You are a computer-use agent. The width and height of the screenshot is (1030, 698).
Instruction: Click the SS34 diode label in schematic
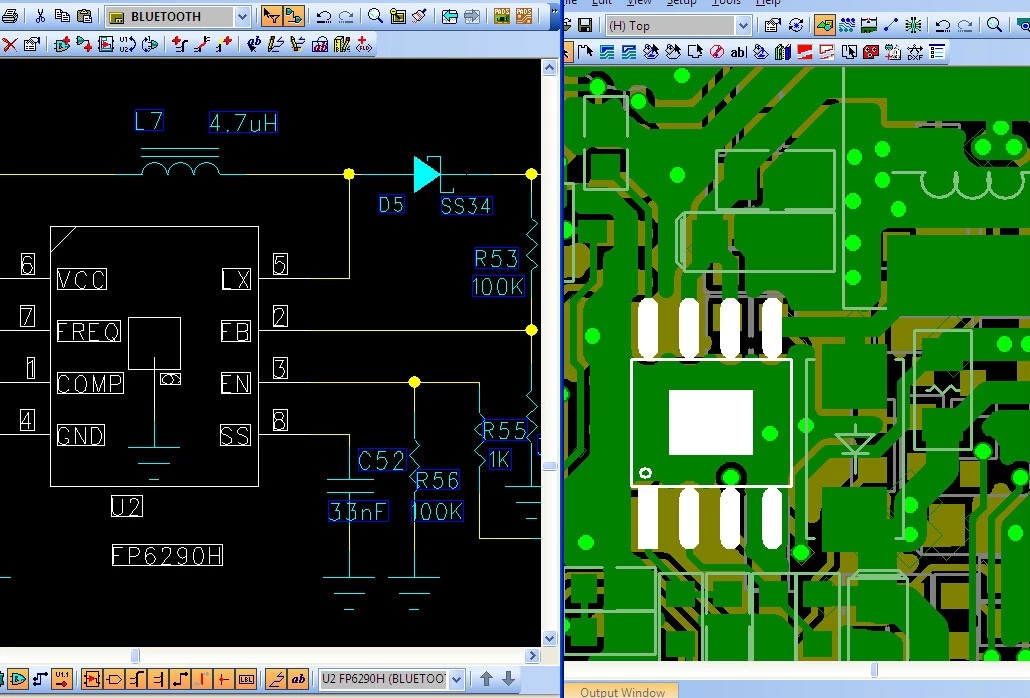click(466, 206)
